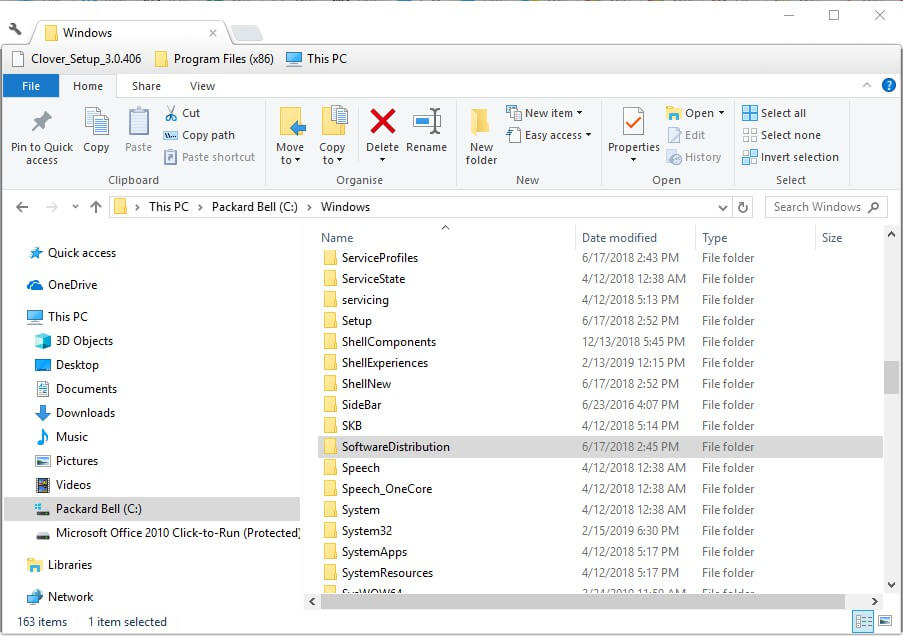Close the Windows tab
Image resolution: width=903 pixels, height=636 pixels.
[x=213, y=33]
